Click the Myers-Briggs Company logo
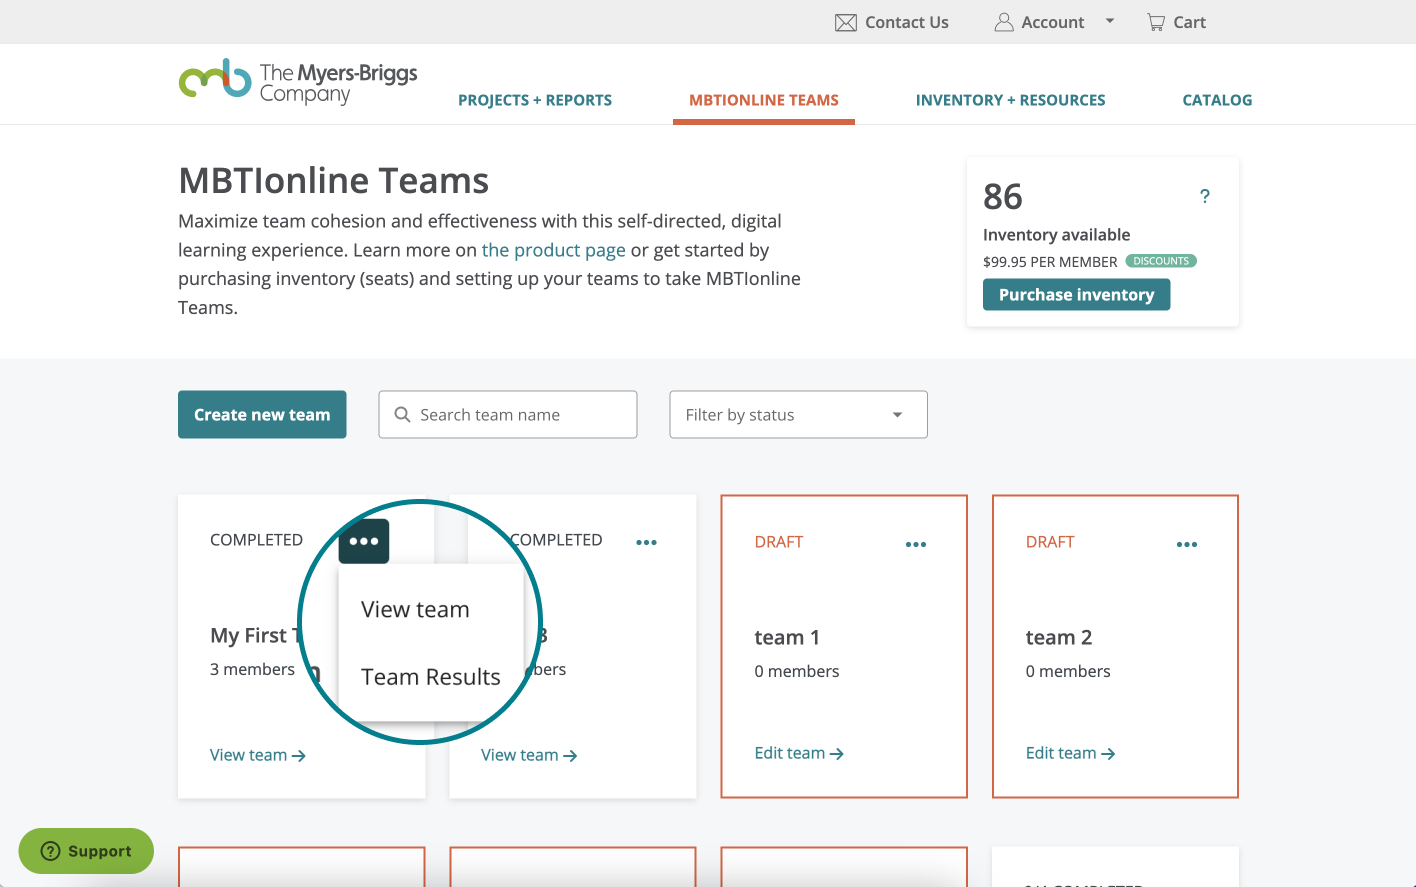The image size is (1416, 887). point(298,81)
